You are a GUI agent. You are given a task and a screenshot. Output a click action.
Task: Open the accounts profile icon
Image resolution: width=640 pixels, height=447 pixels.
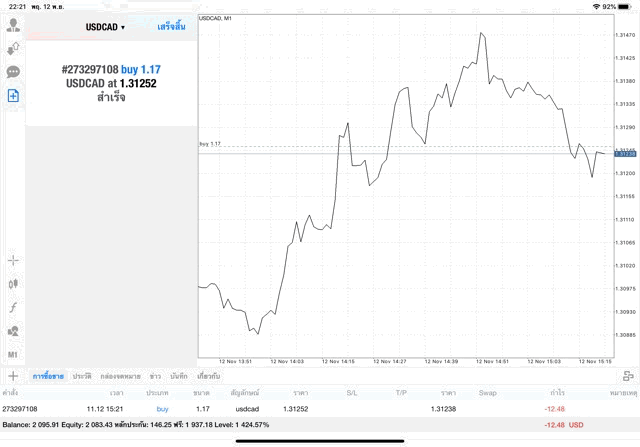tap(13, 25)
